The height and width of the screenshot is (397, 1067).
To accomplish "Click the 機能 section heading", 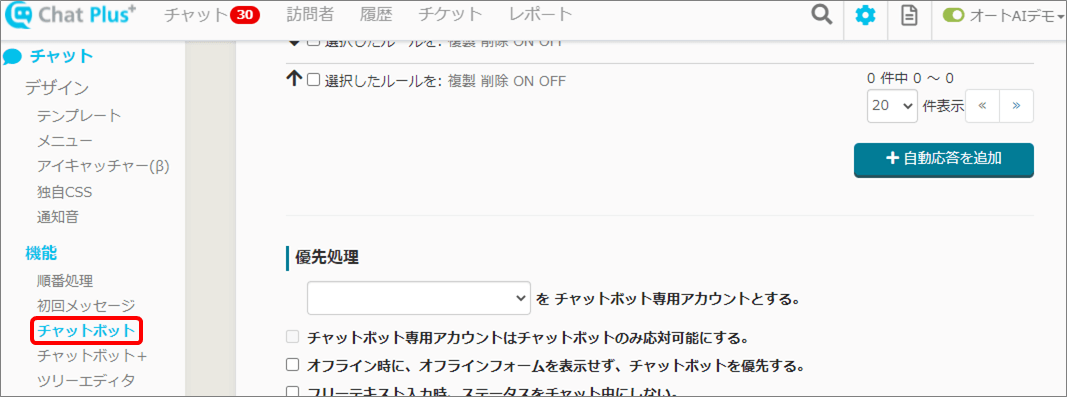I will coord(41,254).
